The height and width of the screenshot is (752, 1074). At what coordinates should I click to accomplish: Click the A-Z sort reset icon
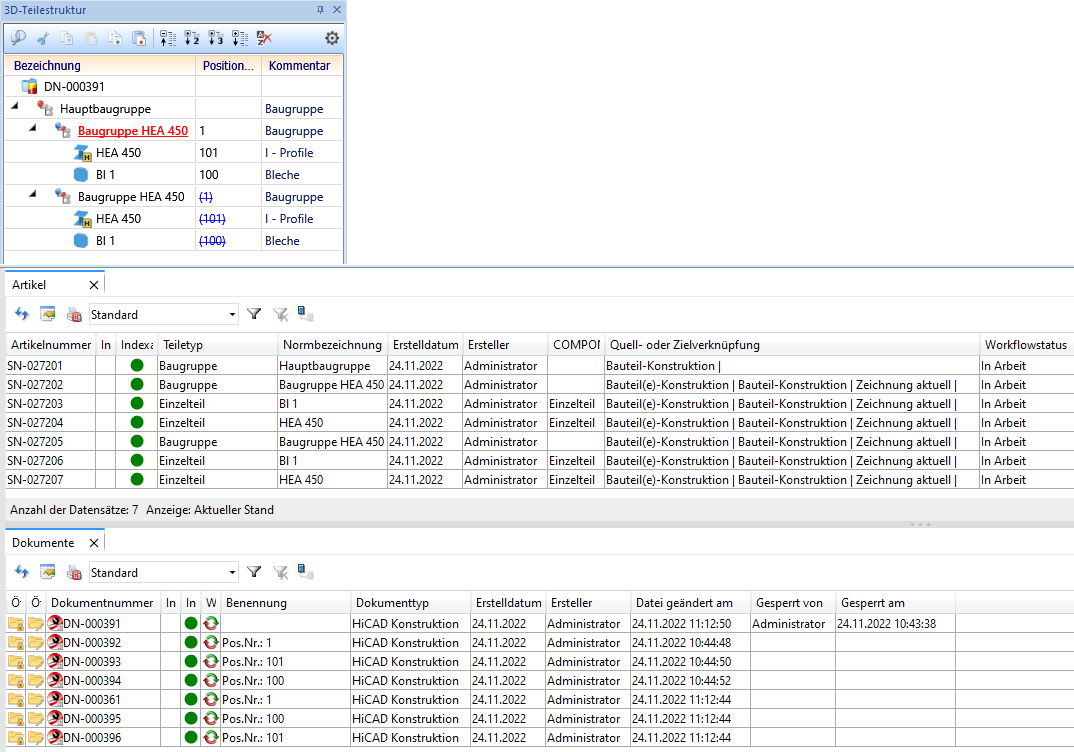[264, 38]
